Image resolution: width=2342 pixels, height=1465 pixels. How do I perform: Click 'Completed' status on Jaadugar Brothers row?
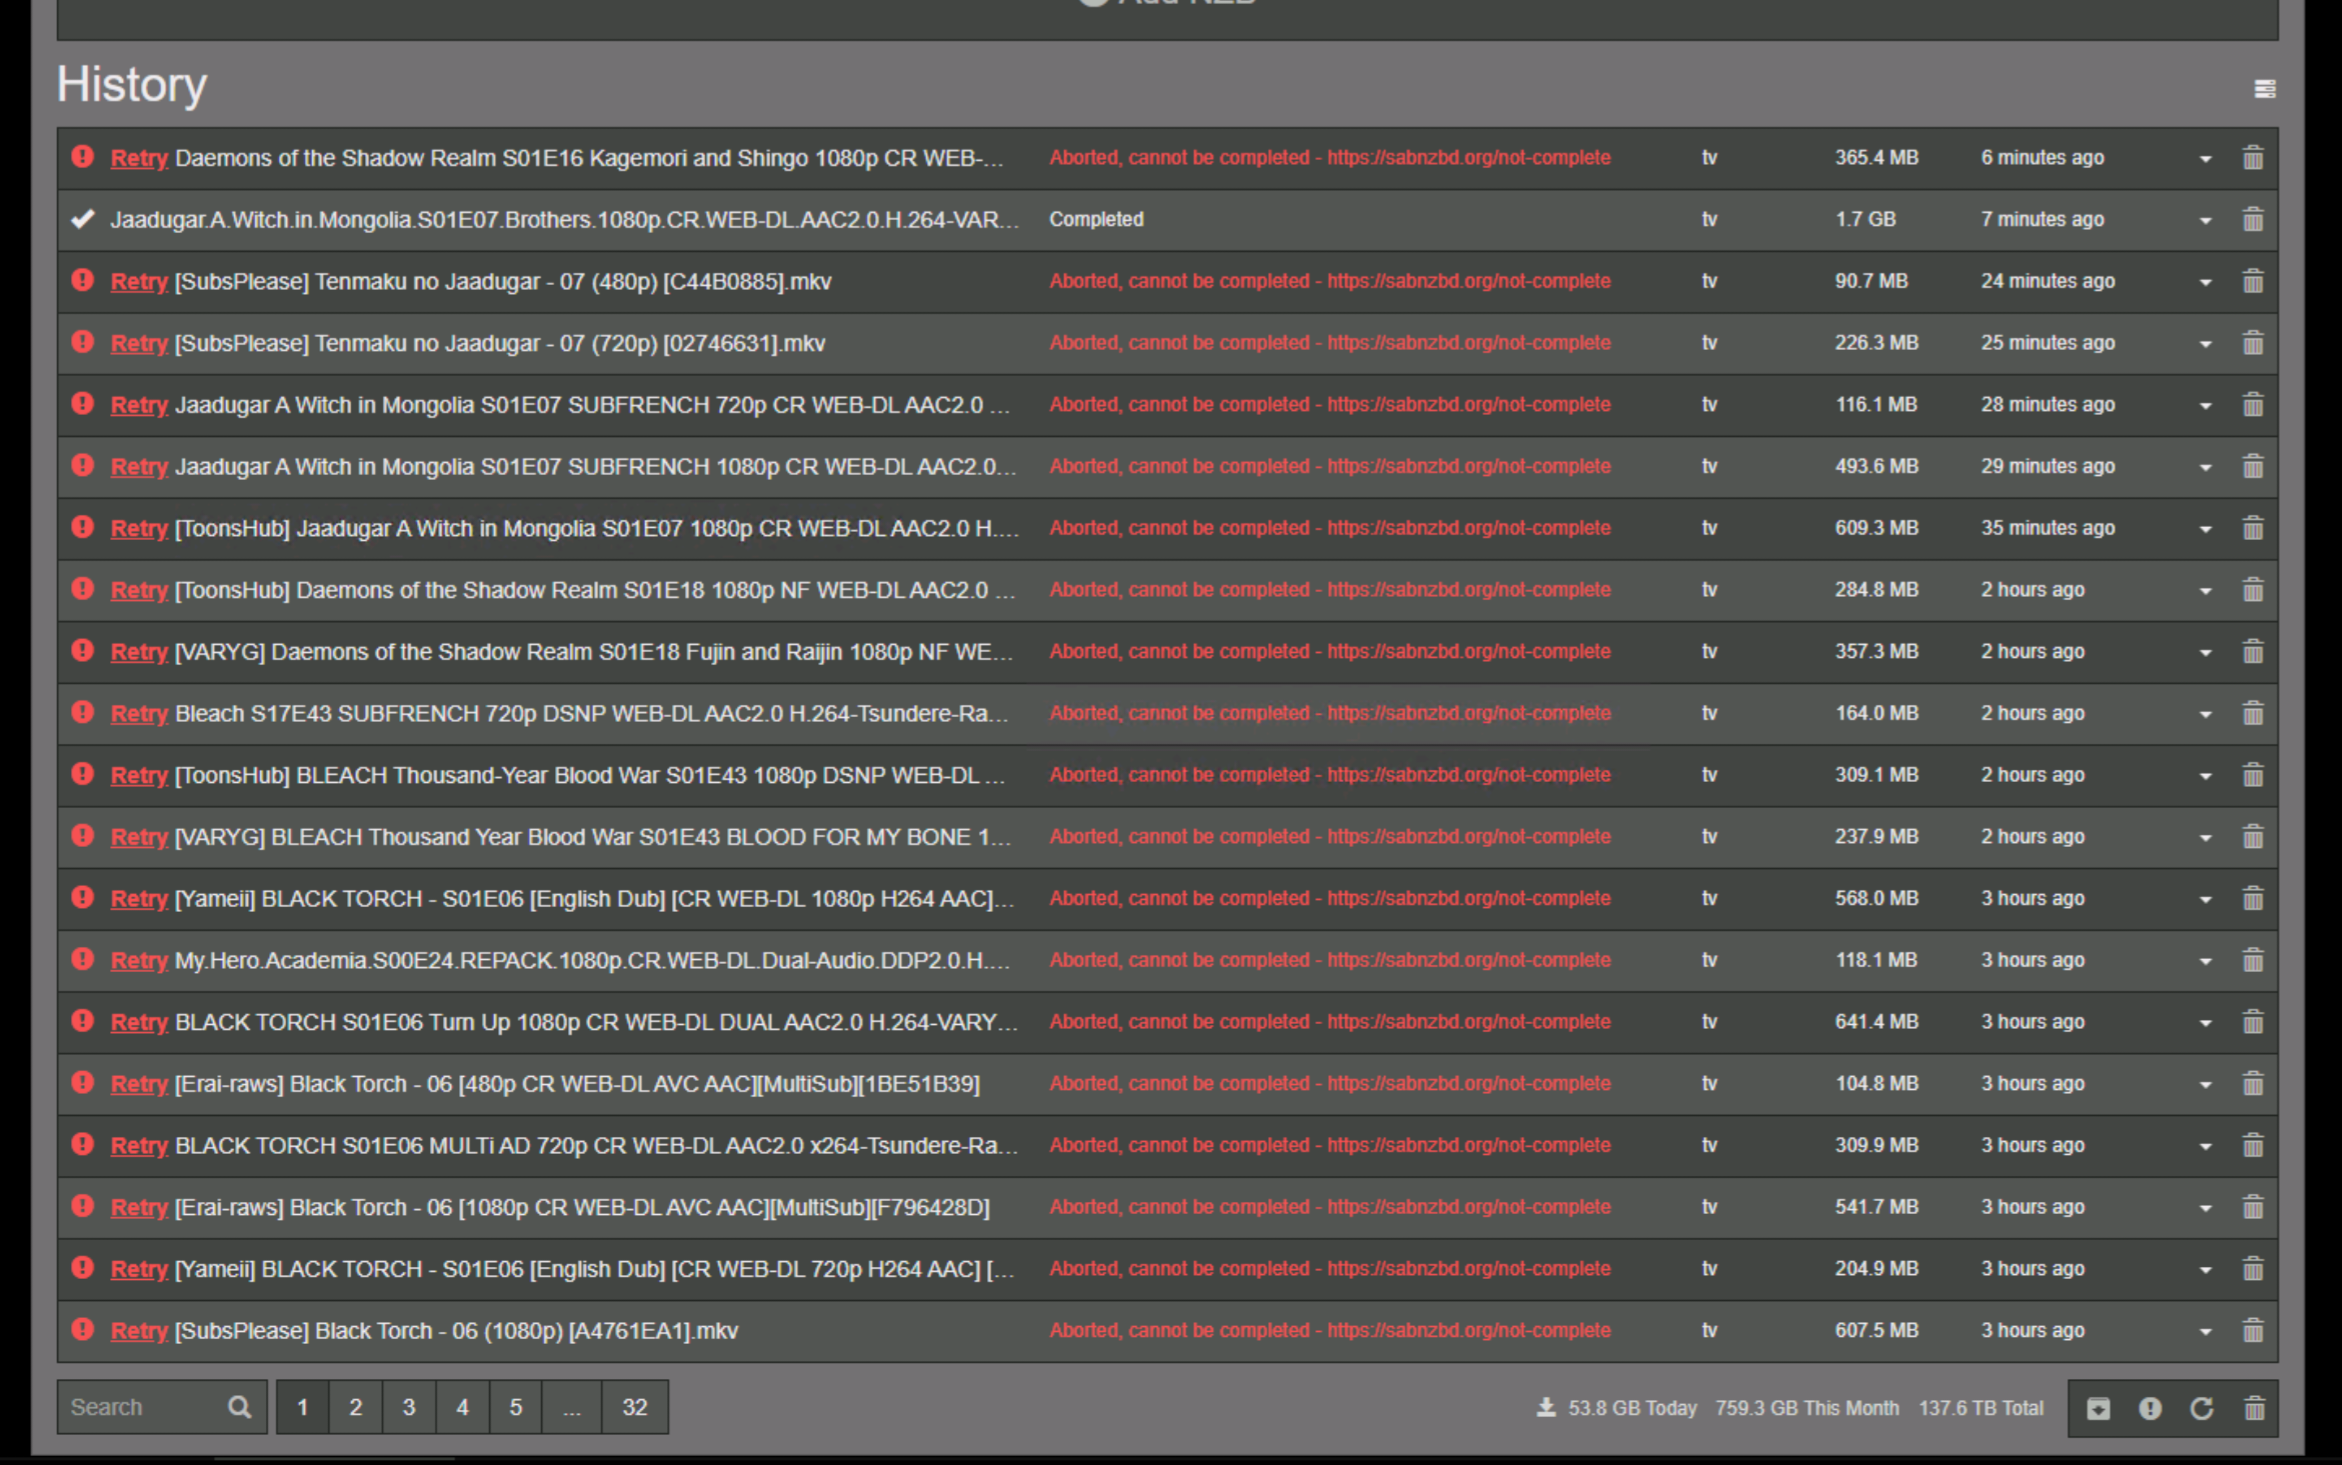tap(1096, 220)
